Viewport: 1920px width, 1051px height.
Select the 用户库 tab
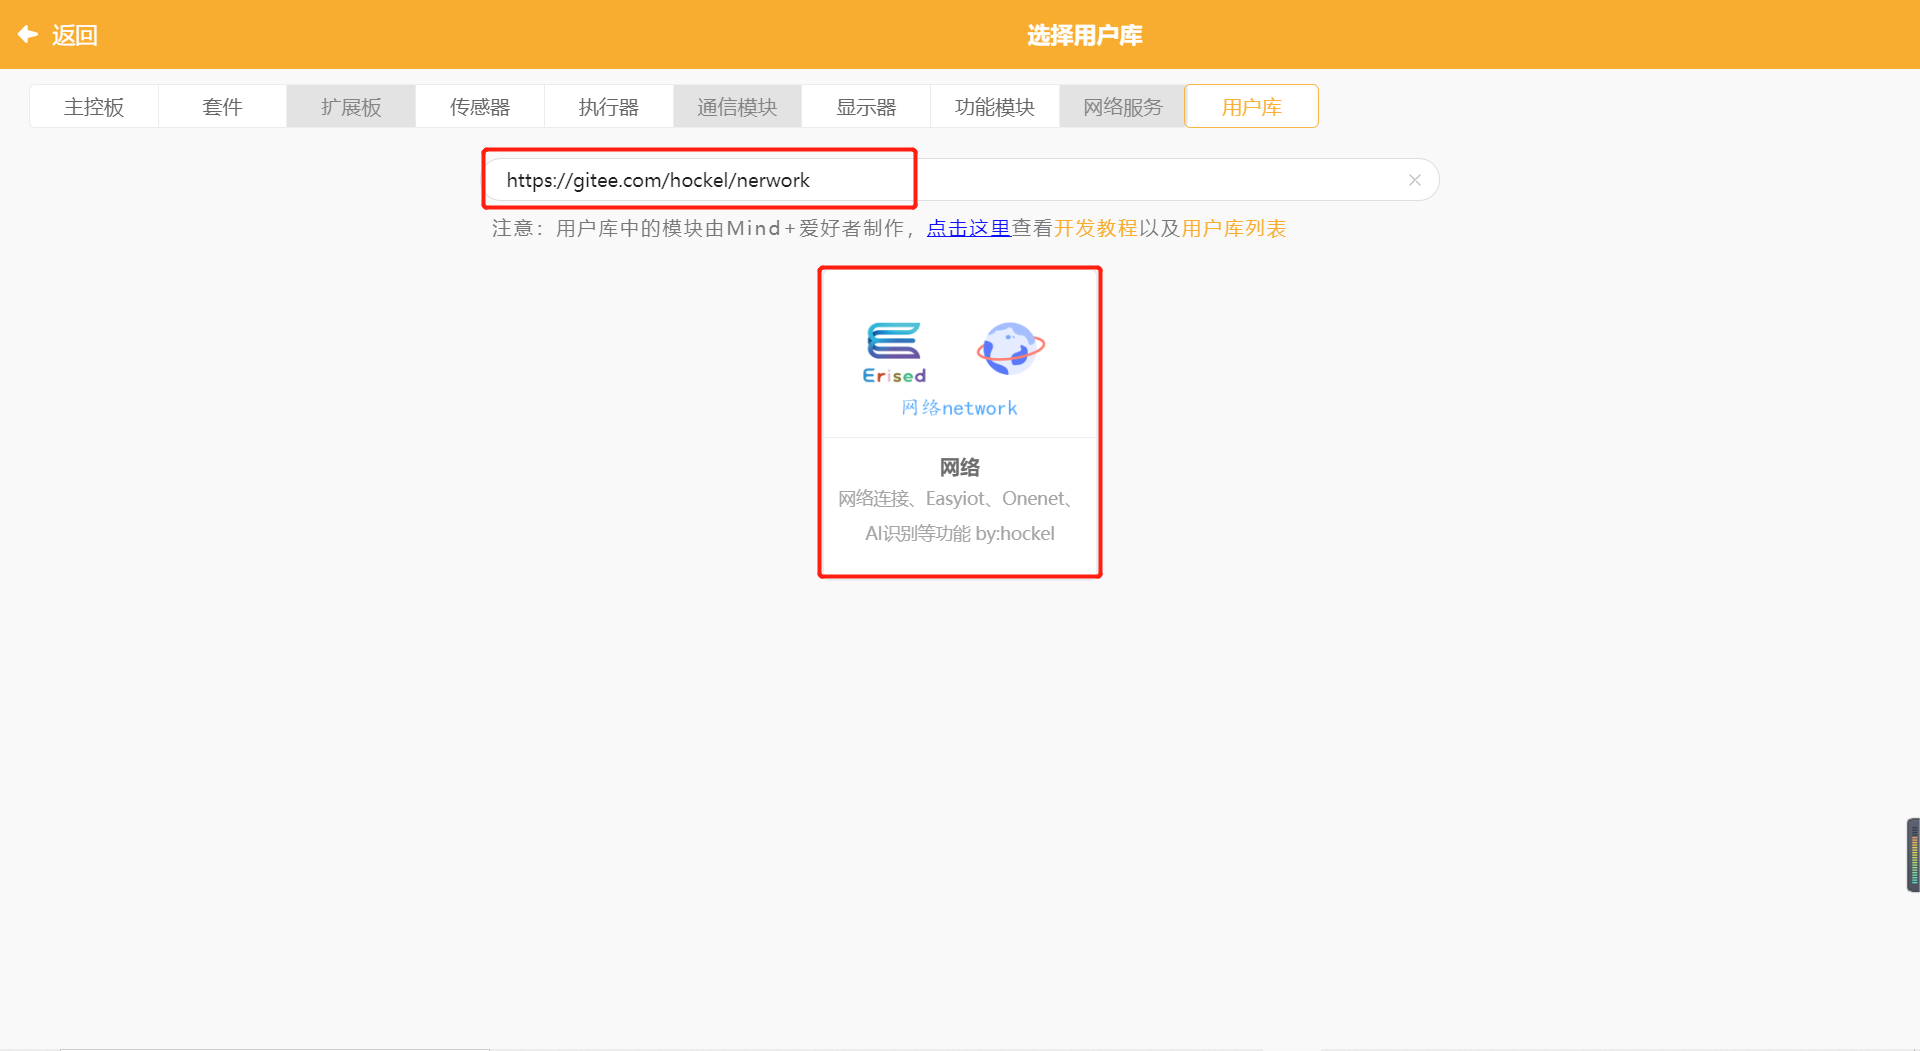coord(1250,106)
